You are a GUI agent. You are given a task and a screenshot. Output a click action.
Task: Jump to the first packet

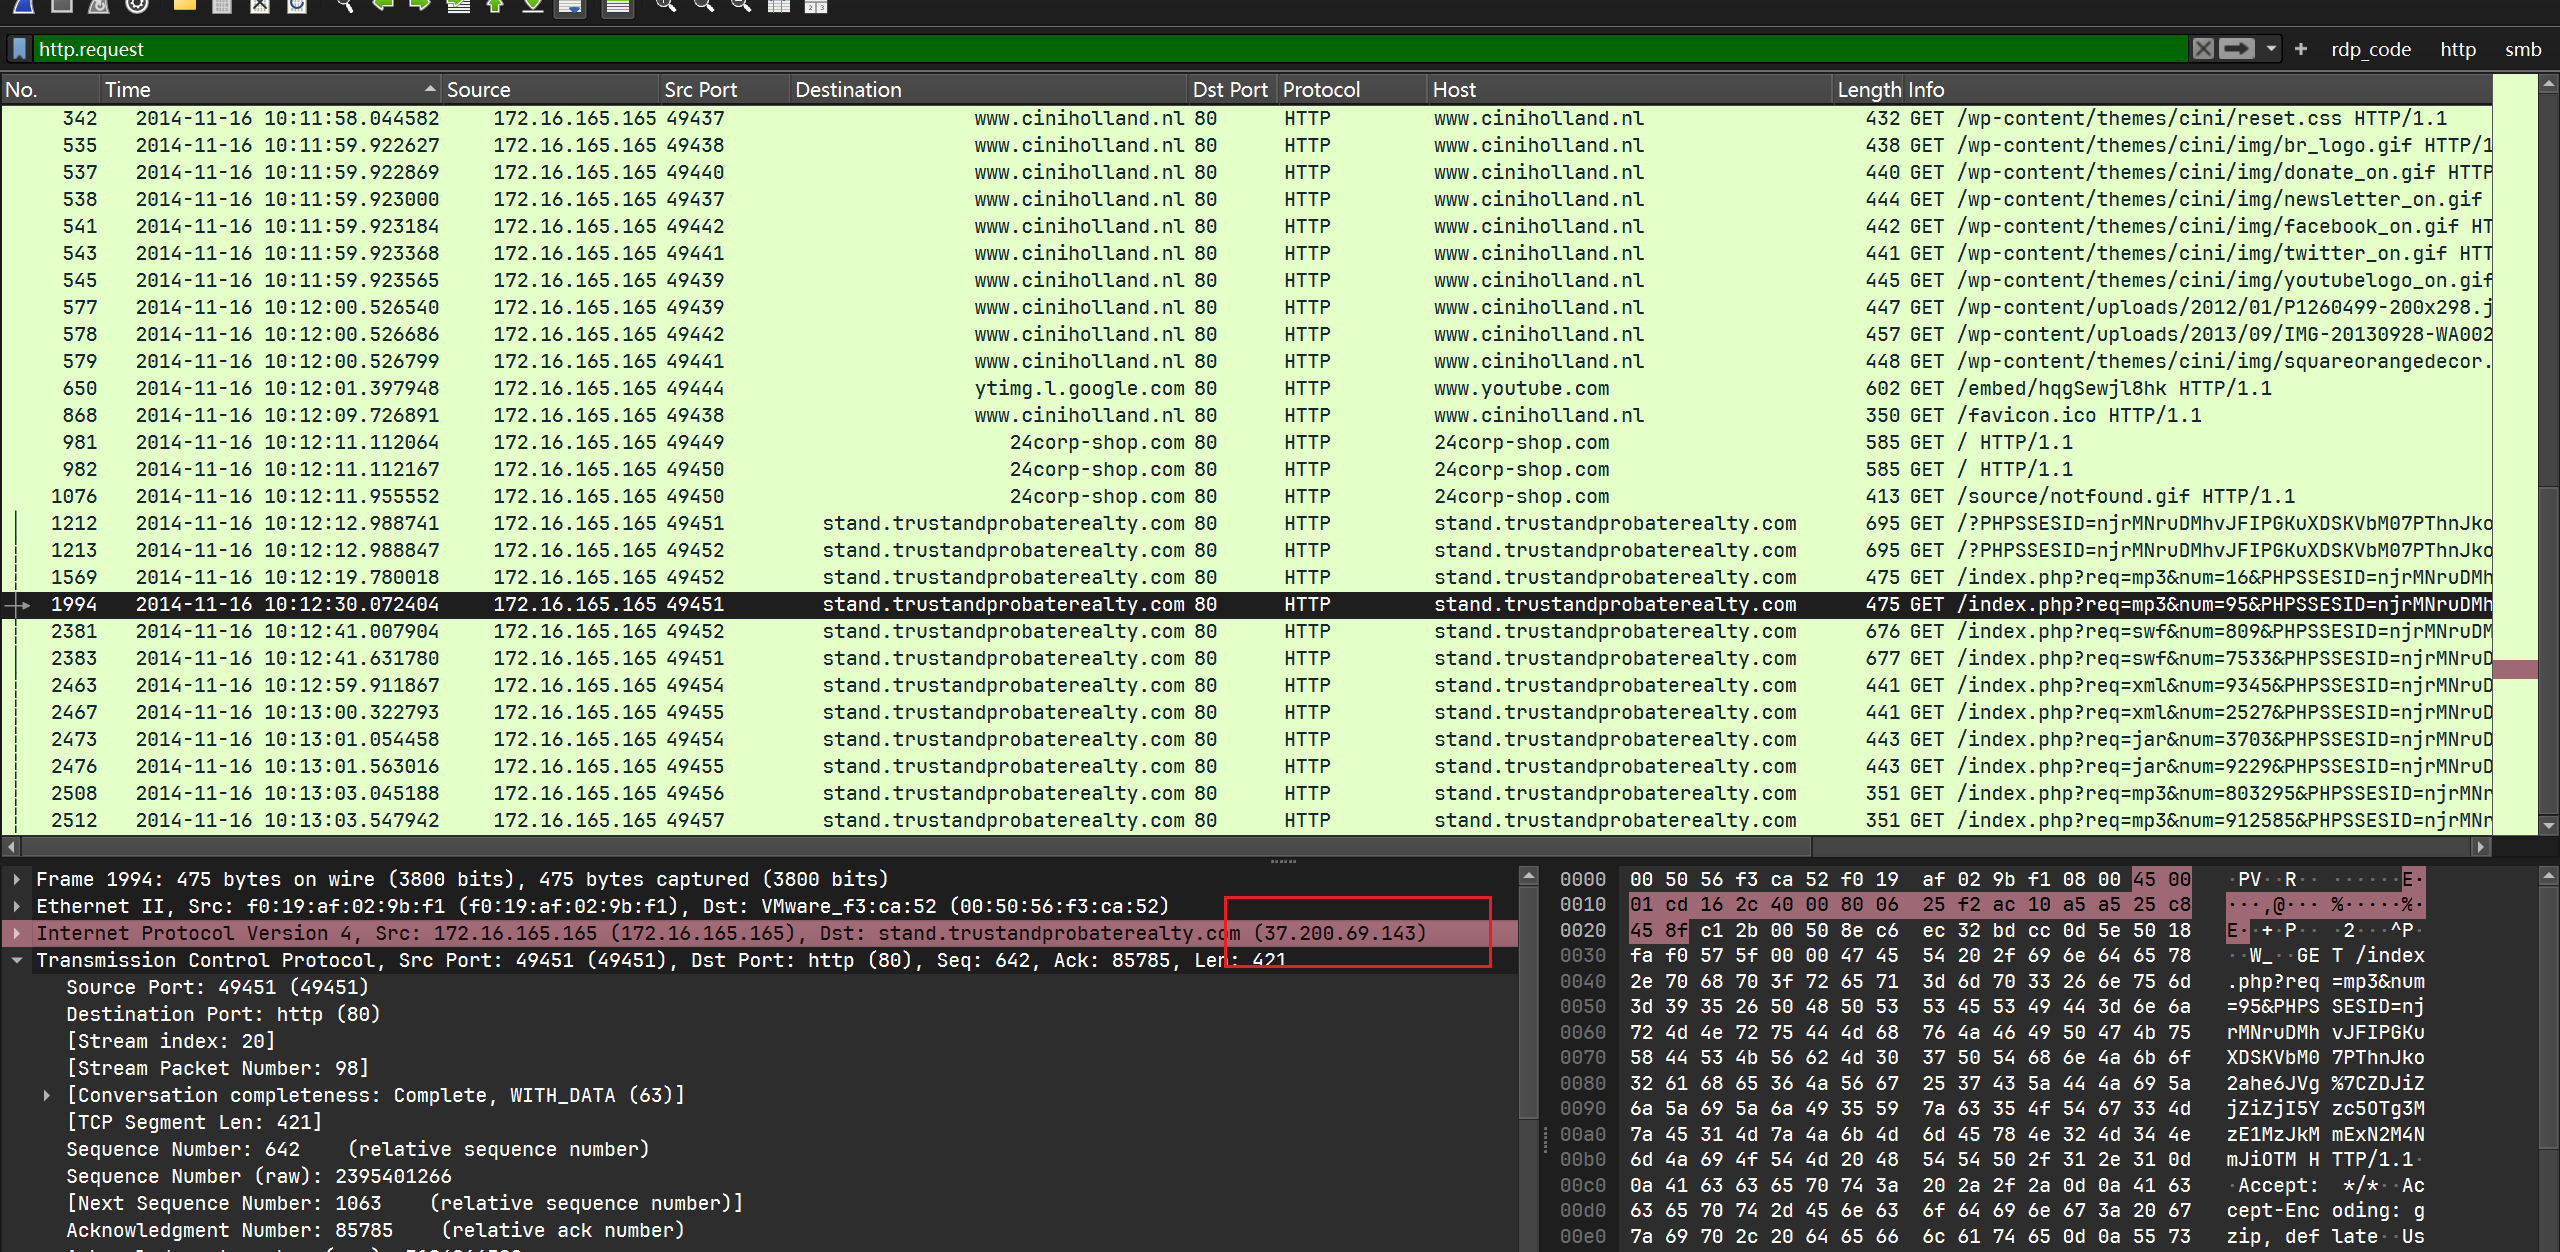[x=495, y=6]
